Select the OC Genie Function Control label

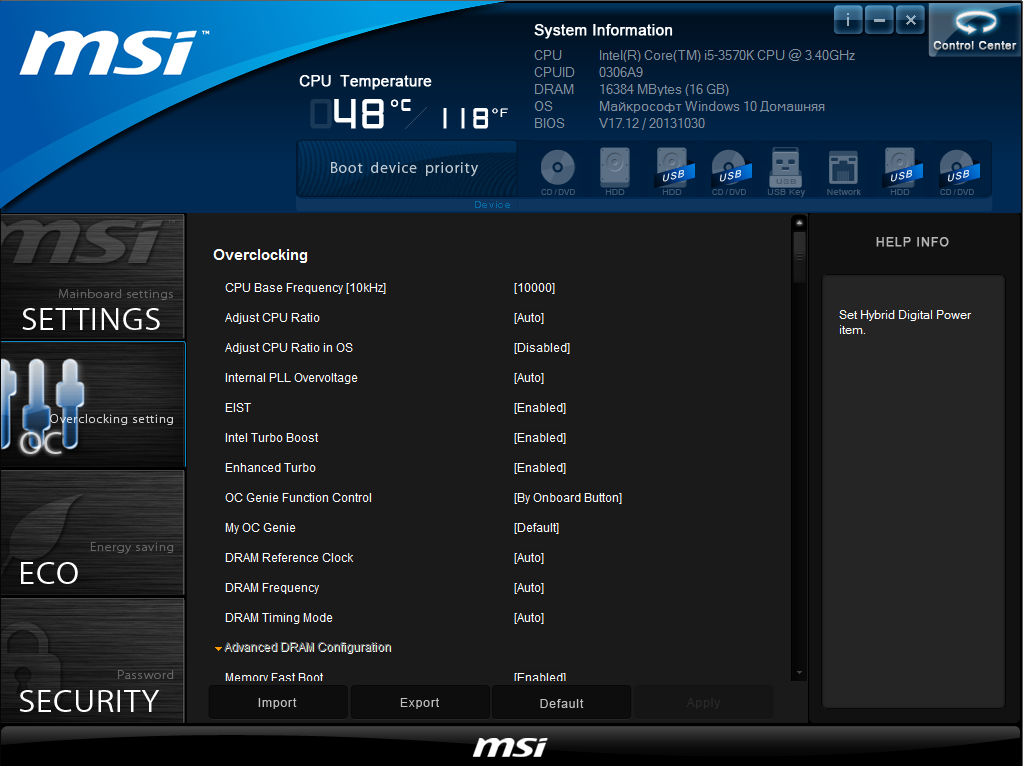tap(298, 498)
